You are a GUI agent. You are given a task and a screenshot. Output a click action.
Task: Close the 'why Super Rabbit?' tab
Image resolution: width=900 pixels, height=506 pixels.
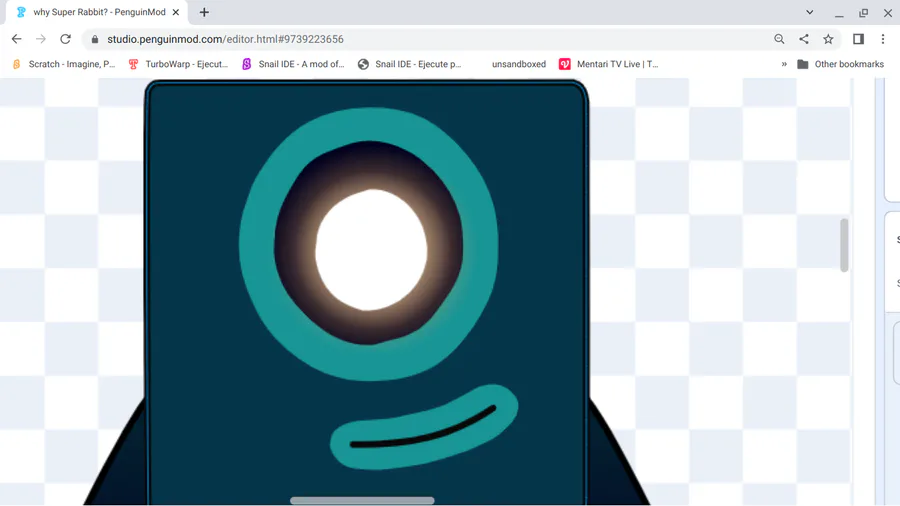coord(176,12)
